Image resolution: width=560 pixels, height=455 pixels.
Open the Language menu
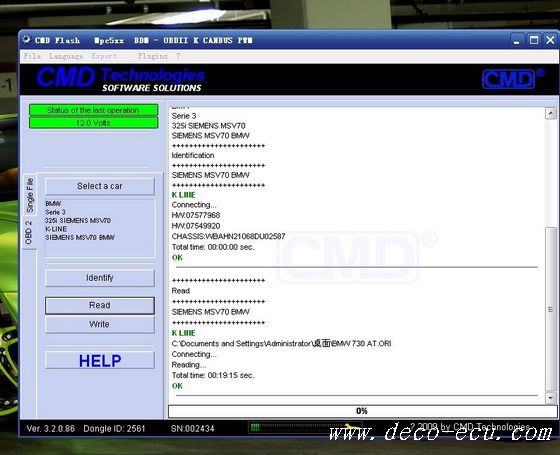(66, 56)
